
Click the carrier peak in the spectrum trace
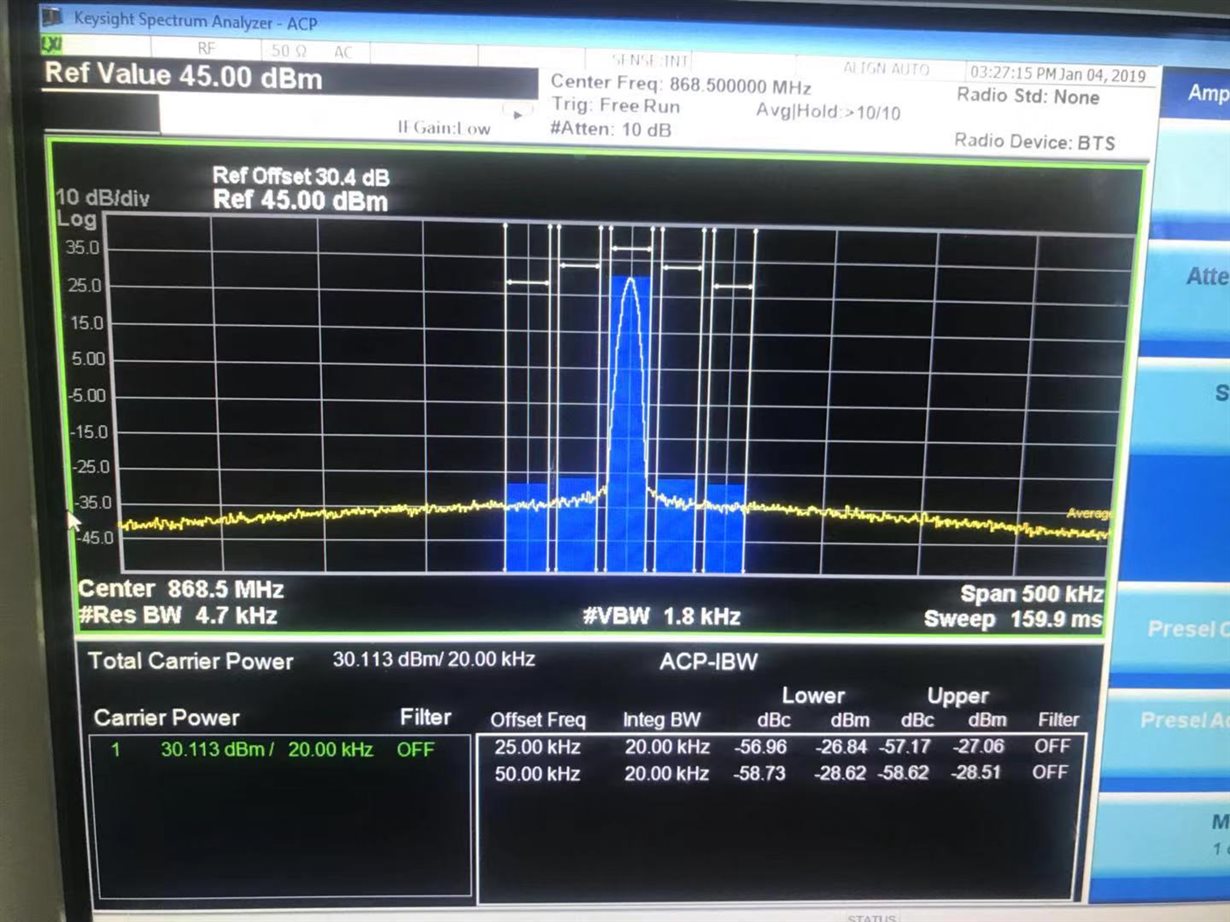click(x=630, y=281)
